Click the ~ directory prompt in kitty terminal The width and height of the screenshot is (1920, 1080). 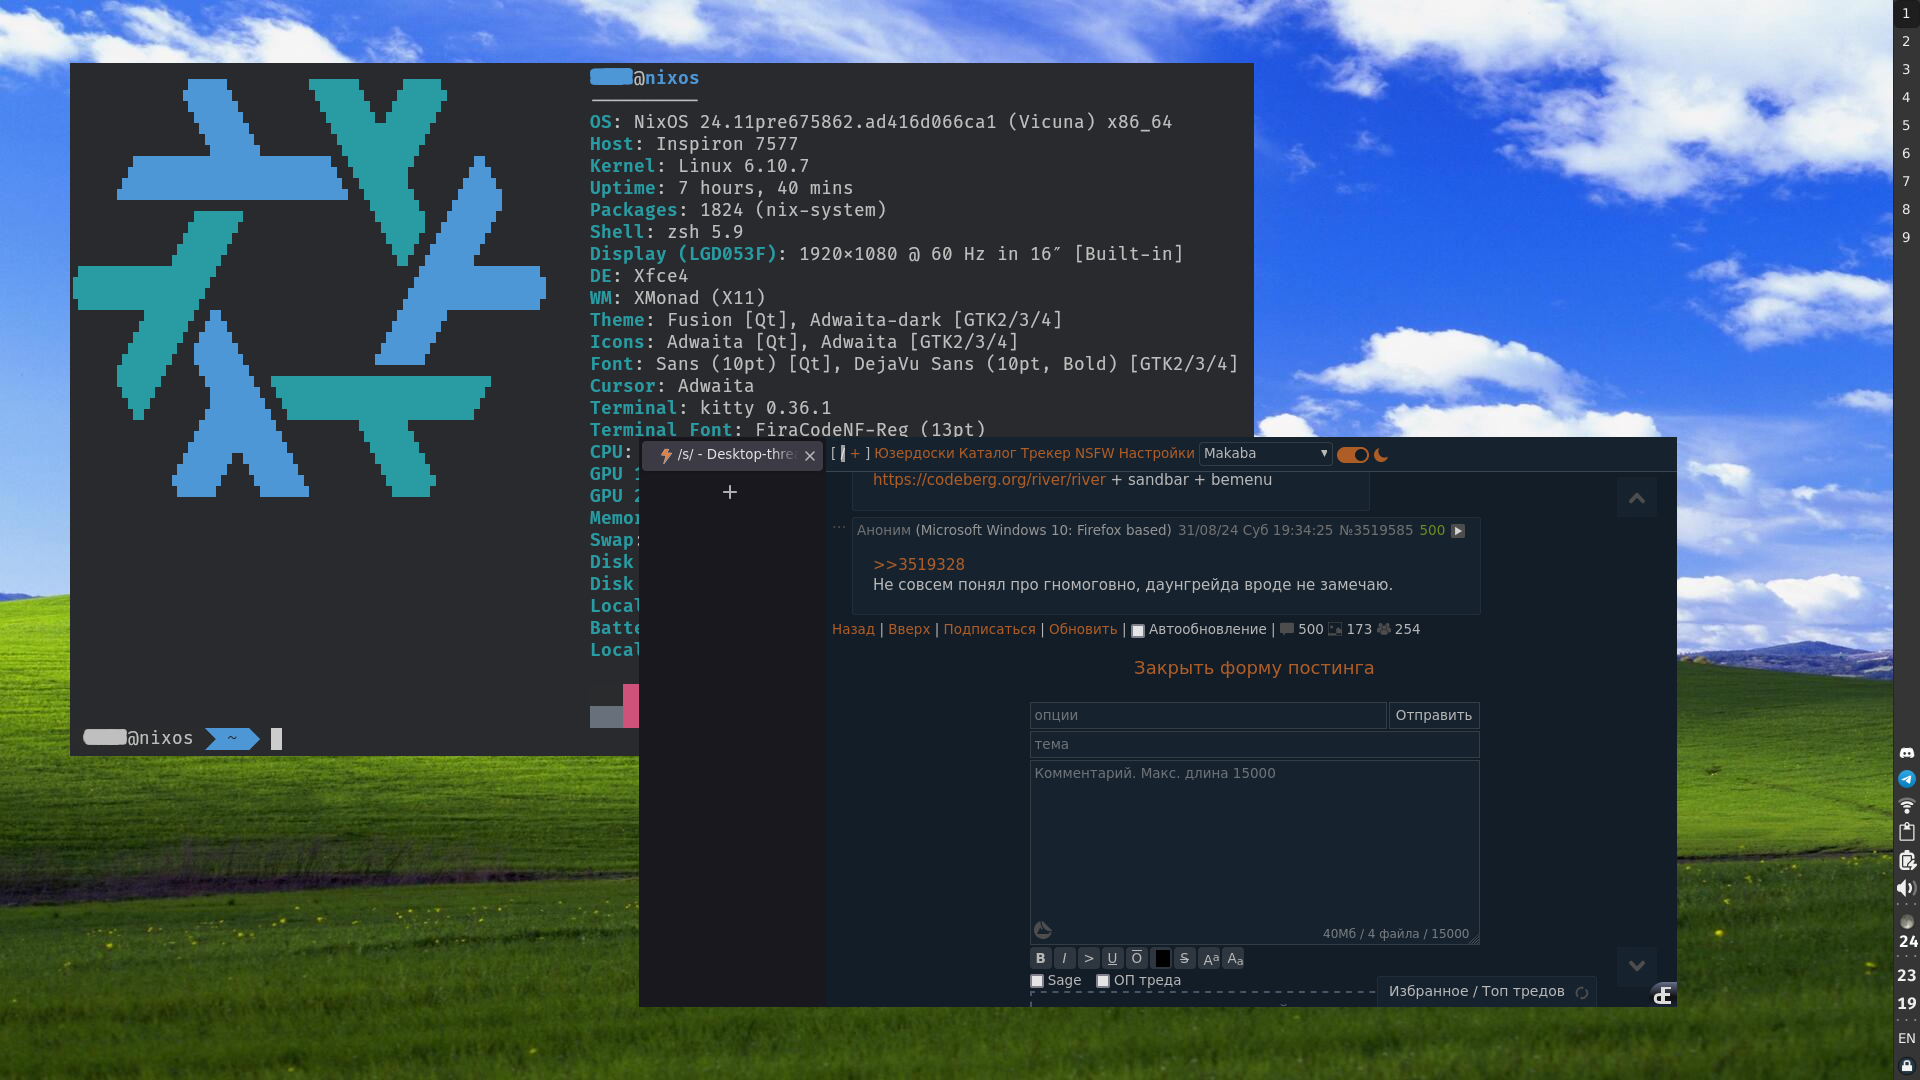click(232, 739)
